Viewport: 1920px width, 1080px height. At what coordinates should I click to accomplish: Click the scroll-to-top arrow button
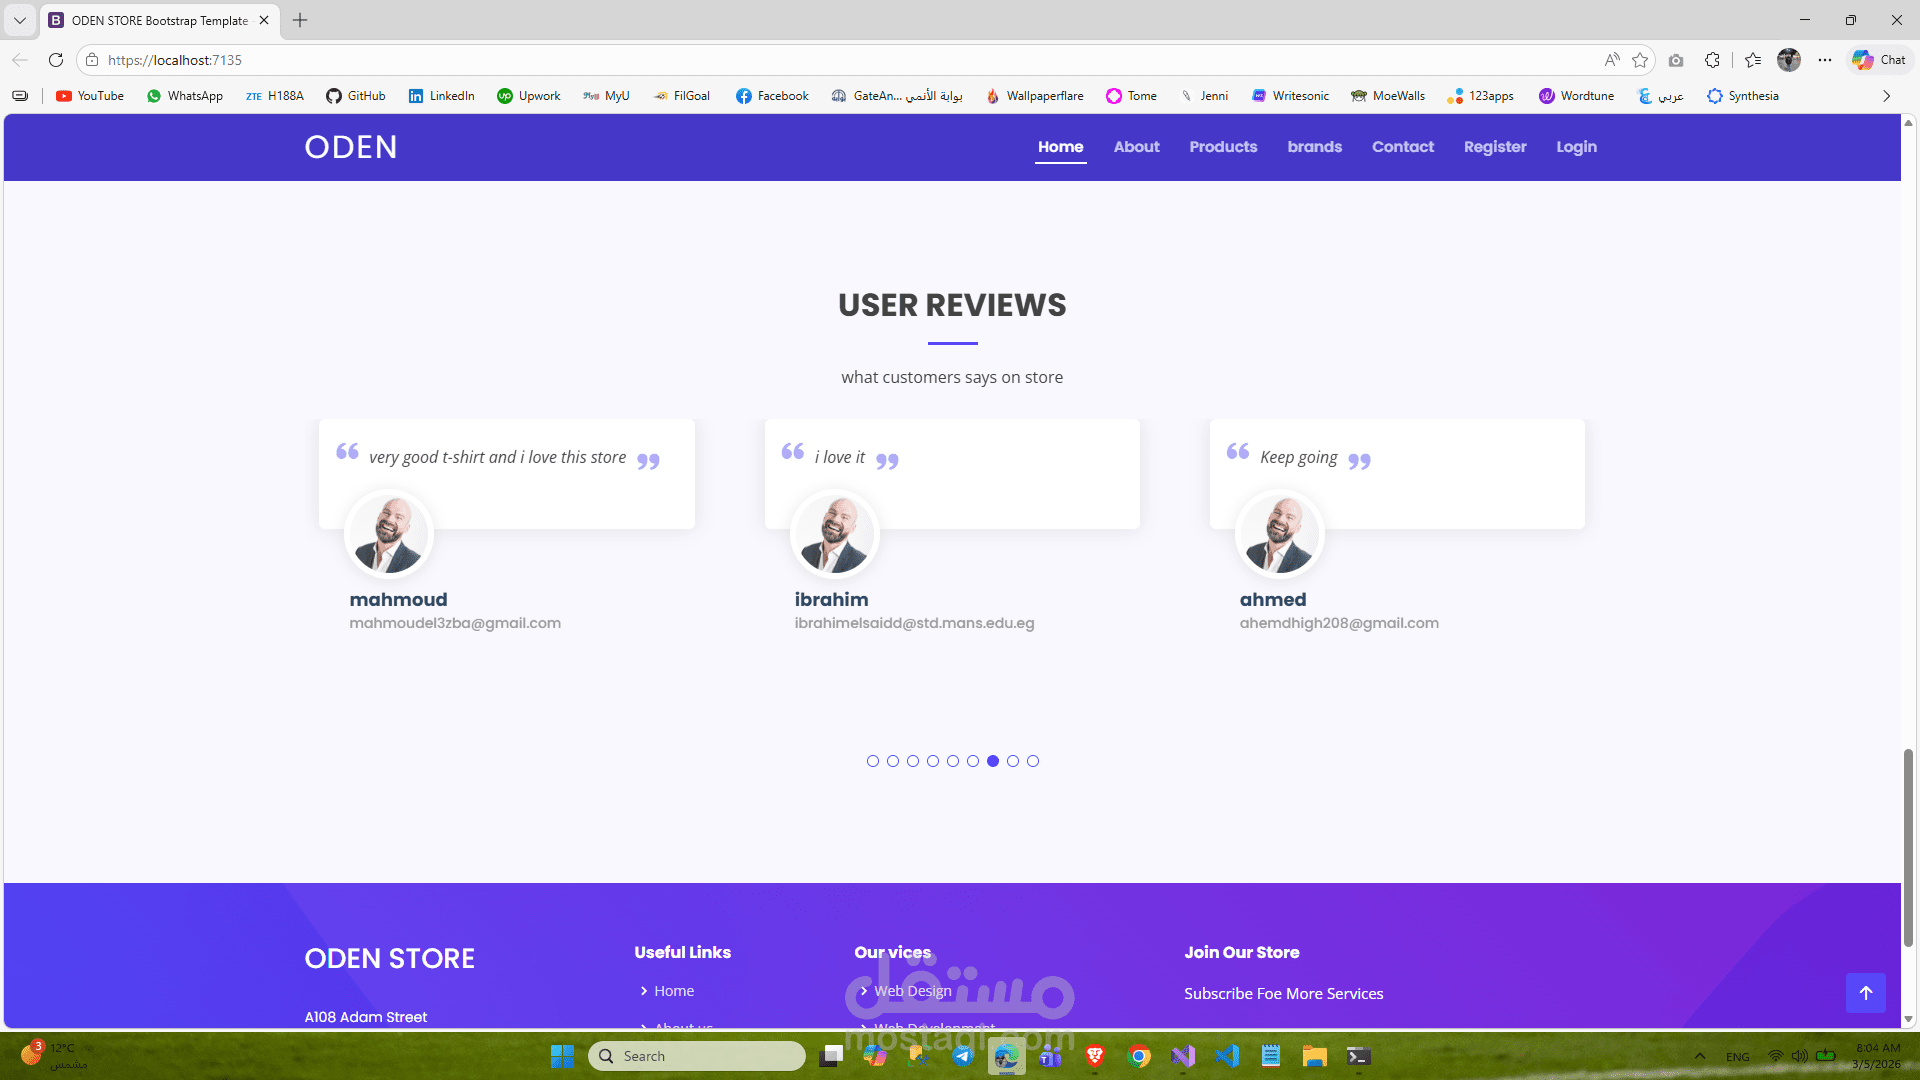1865,993
